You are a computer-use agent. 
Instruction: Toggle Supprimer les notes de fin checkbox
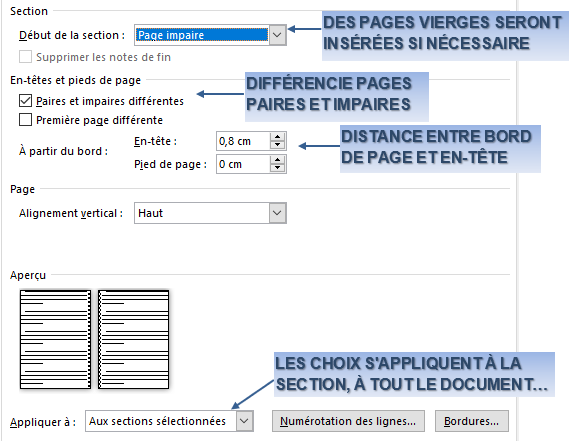25,57
